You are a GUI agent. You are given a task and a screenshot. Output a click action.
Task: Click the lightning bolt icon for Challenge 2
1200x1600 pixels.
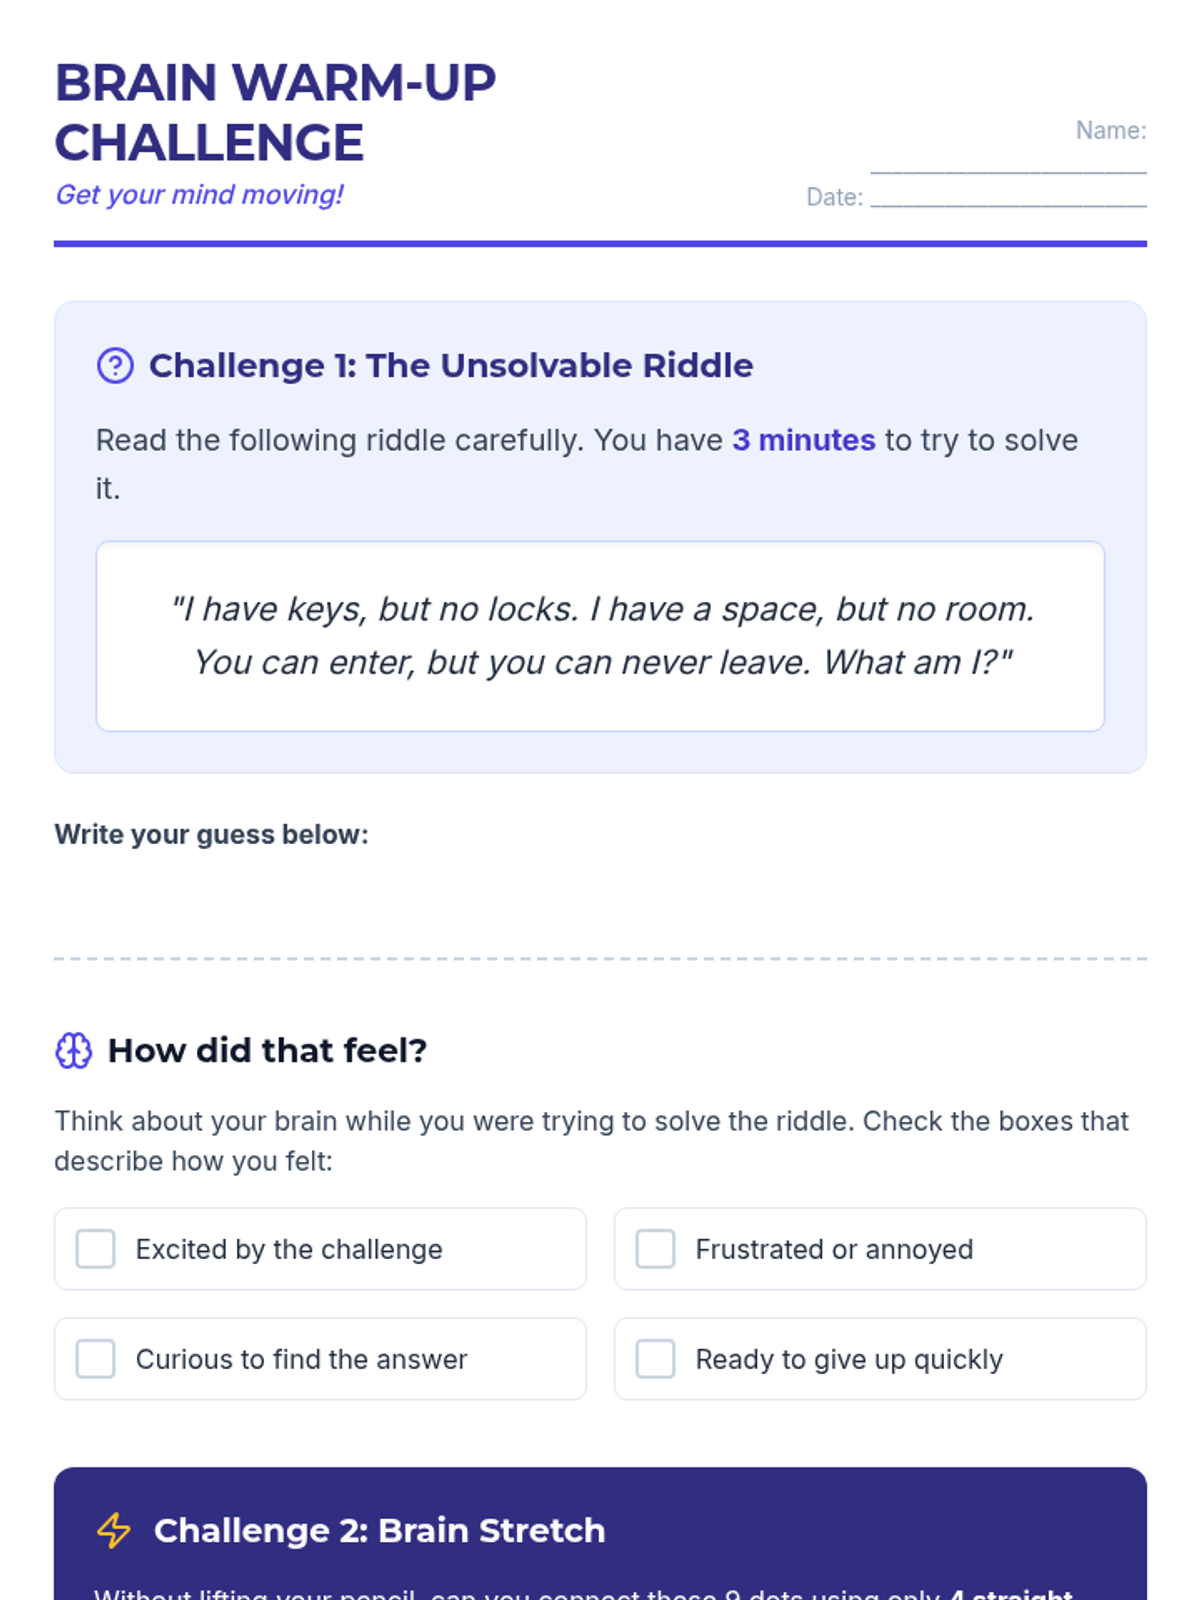point(114,1531)
